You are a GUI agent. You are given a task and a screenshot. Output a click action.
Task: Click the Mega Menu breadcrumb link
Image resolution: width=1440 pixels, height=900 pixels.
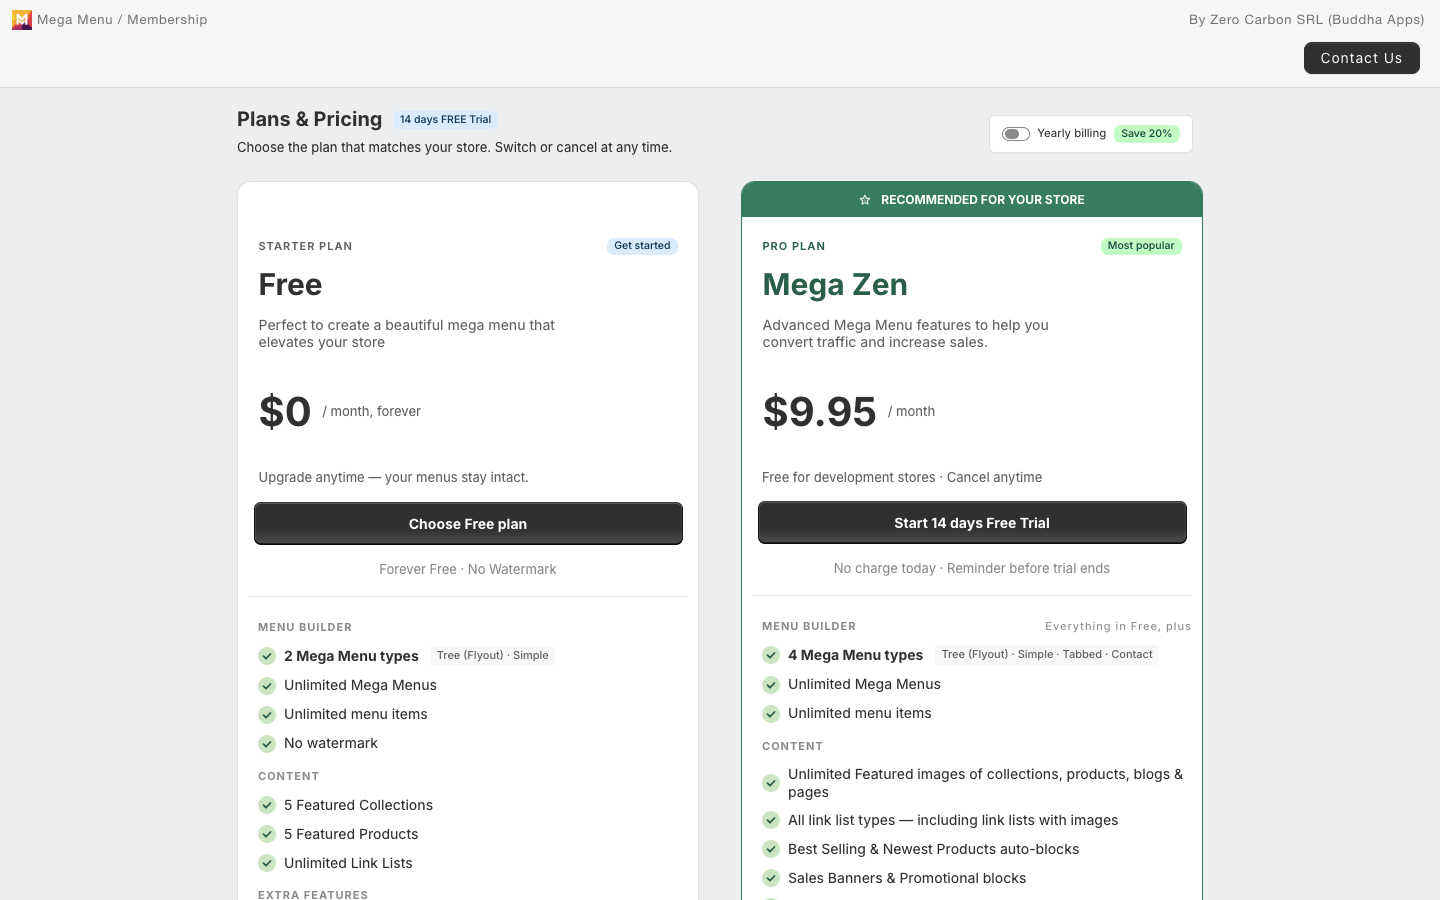pos(75,20)
